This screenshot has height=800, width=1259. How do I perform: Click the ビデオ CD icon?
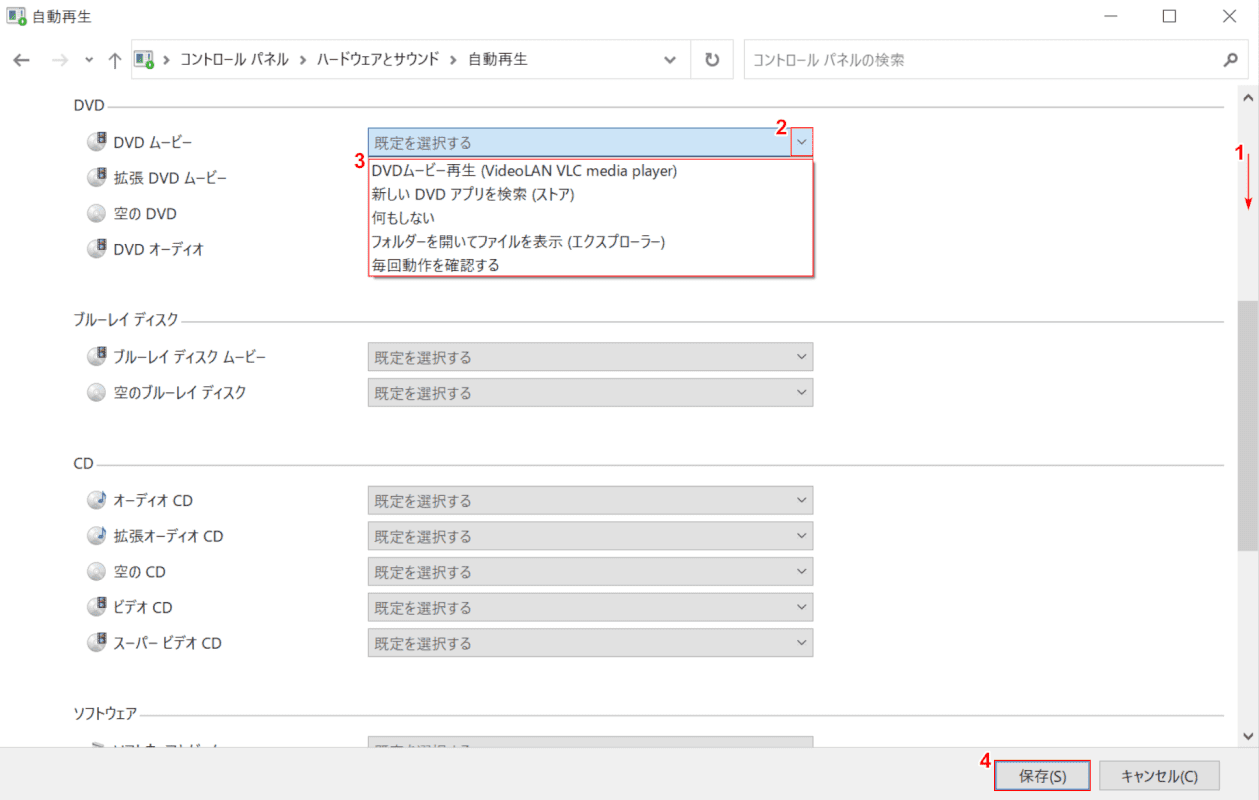96,607
